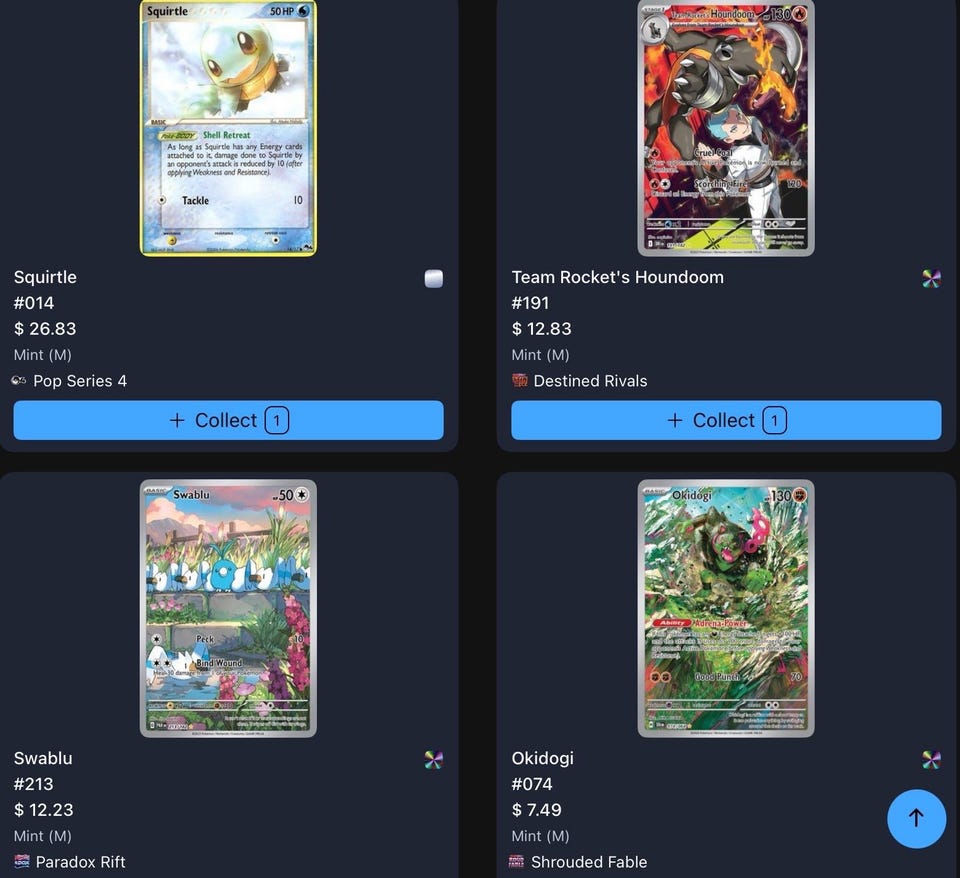Collect the Team Rocket's Houndoom card

[726, 420]
